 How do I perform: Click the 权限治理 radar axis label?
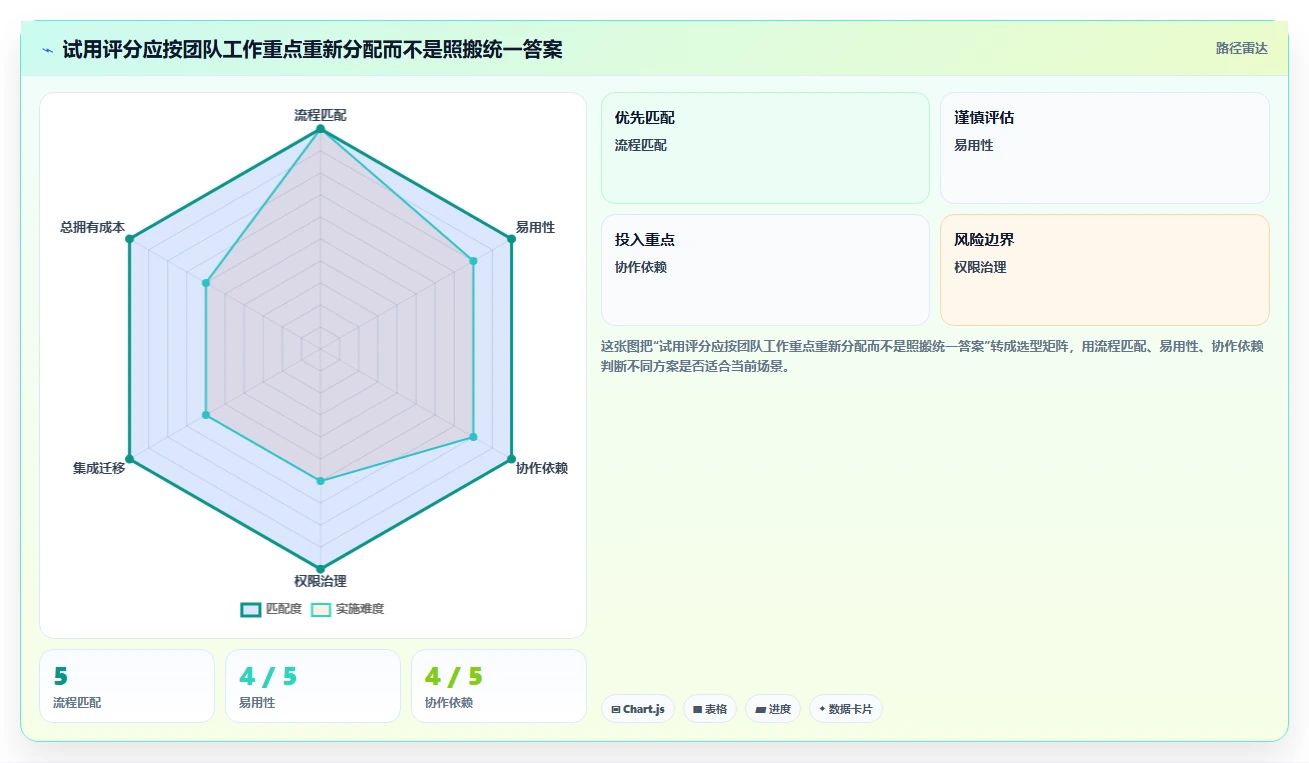click(320, 581)
